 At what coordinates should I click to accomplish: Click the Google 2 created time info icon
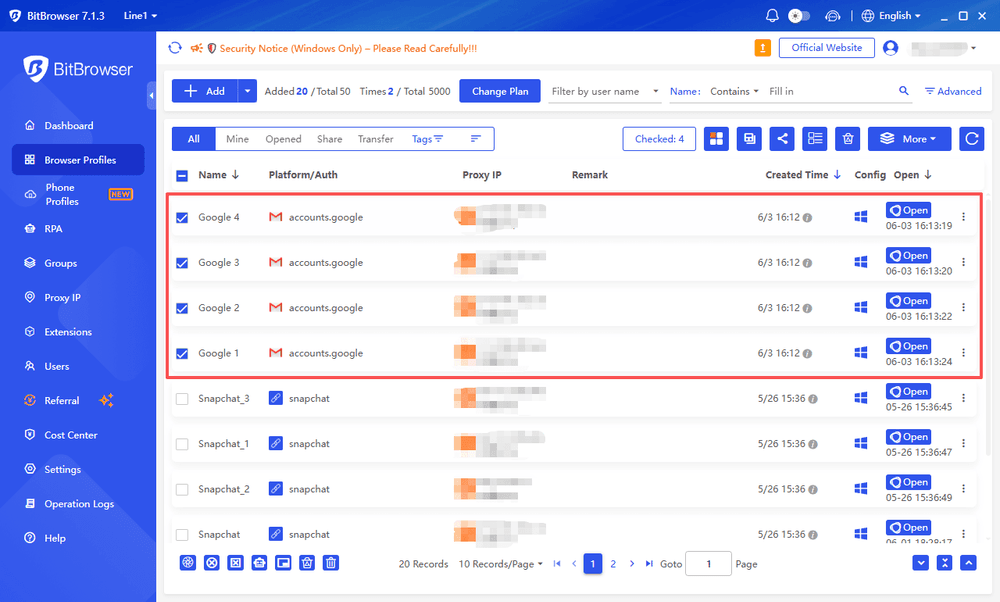[x=807, y=309]
